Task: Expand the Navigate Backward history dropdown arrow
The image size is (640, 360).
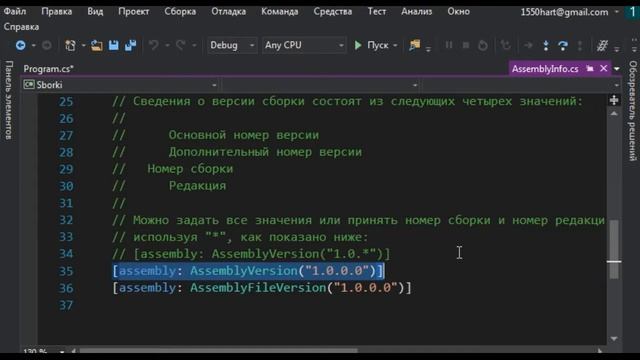Action: point(33,46)
